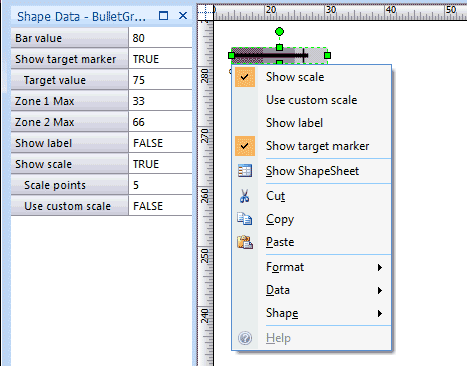Click the green rotation handle above shape
The width and height of the screenshot is (467, 366).
coord(279,32)
